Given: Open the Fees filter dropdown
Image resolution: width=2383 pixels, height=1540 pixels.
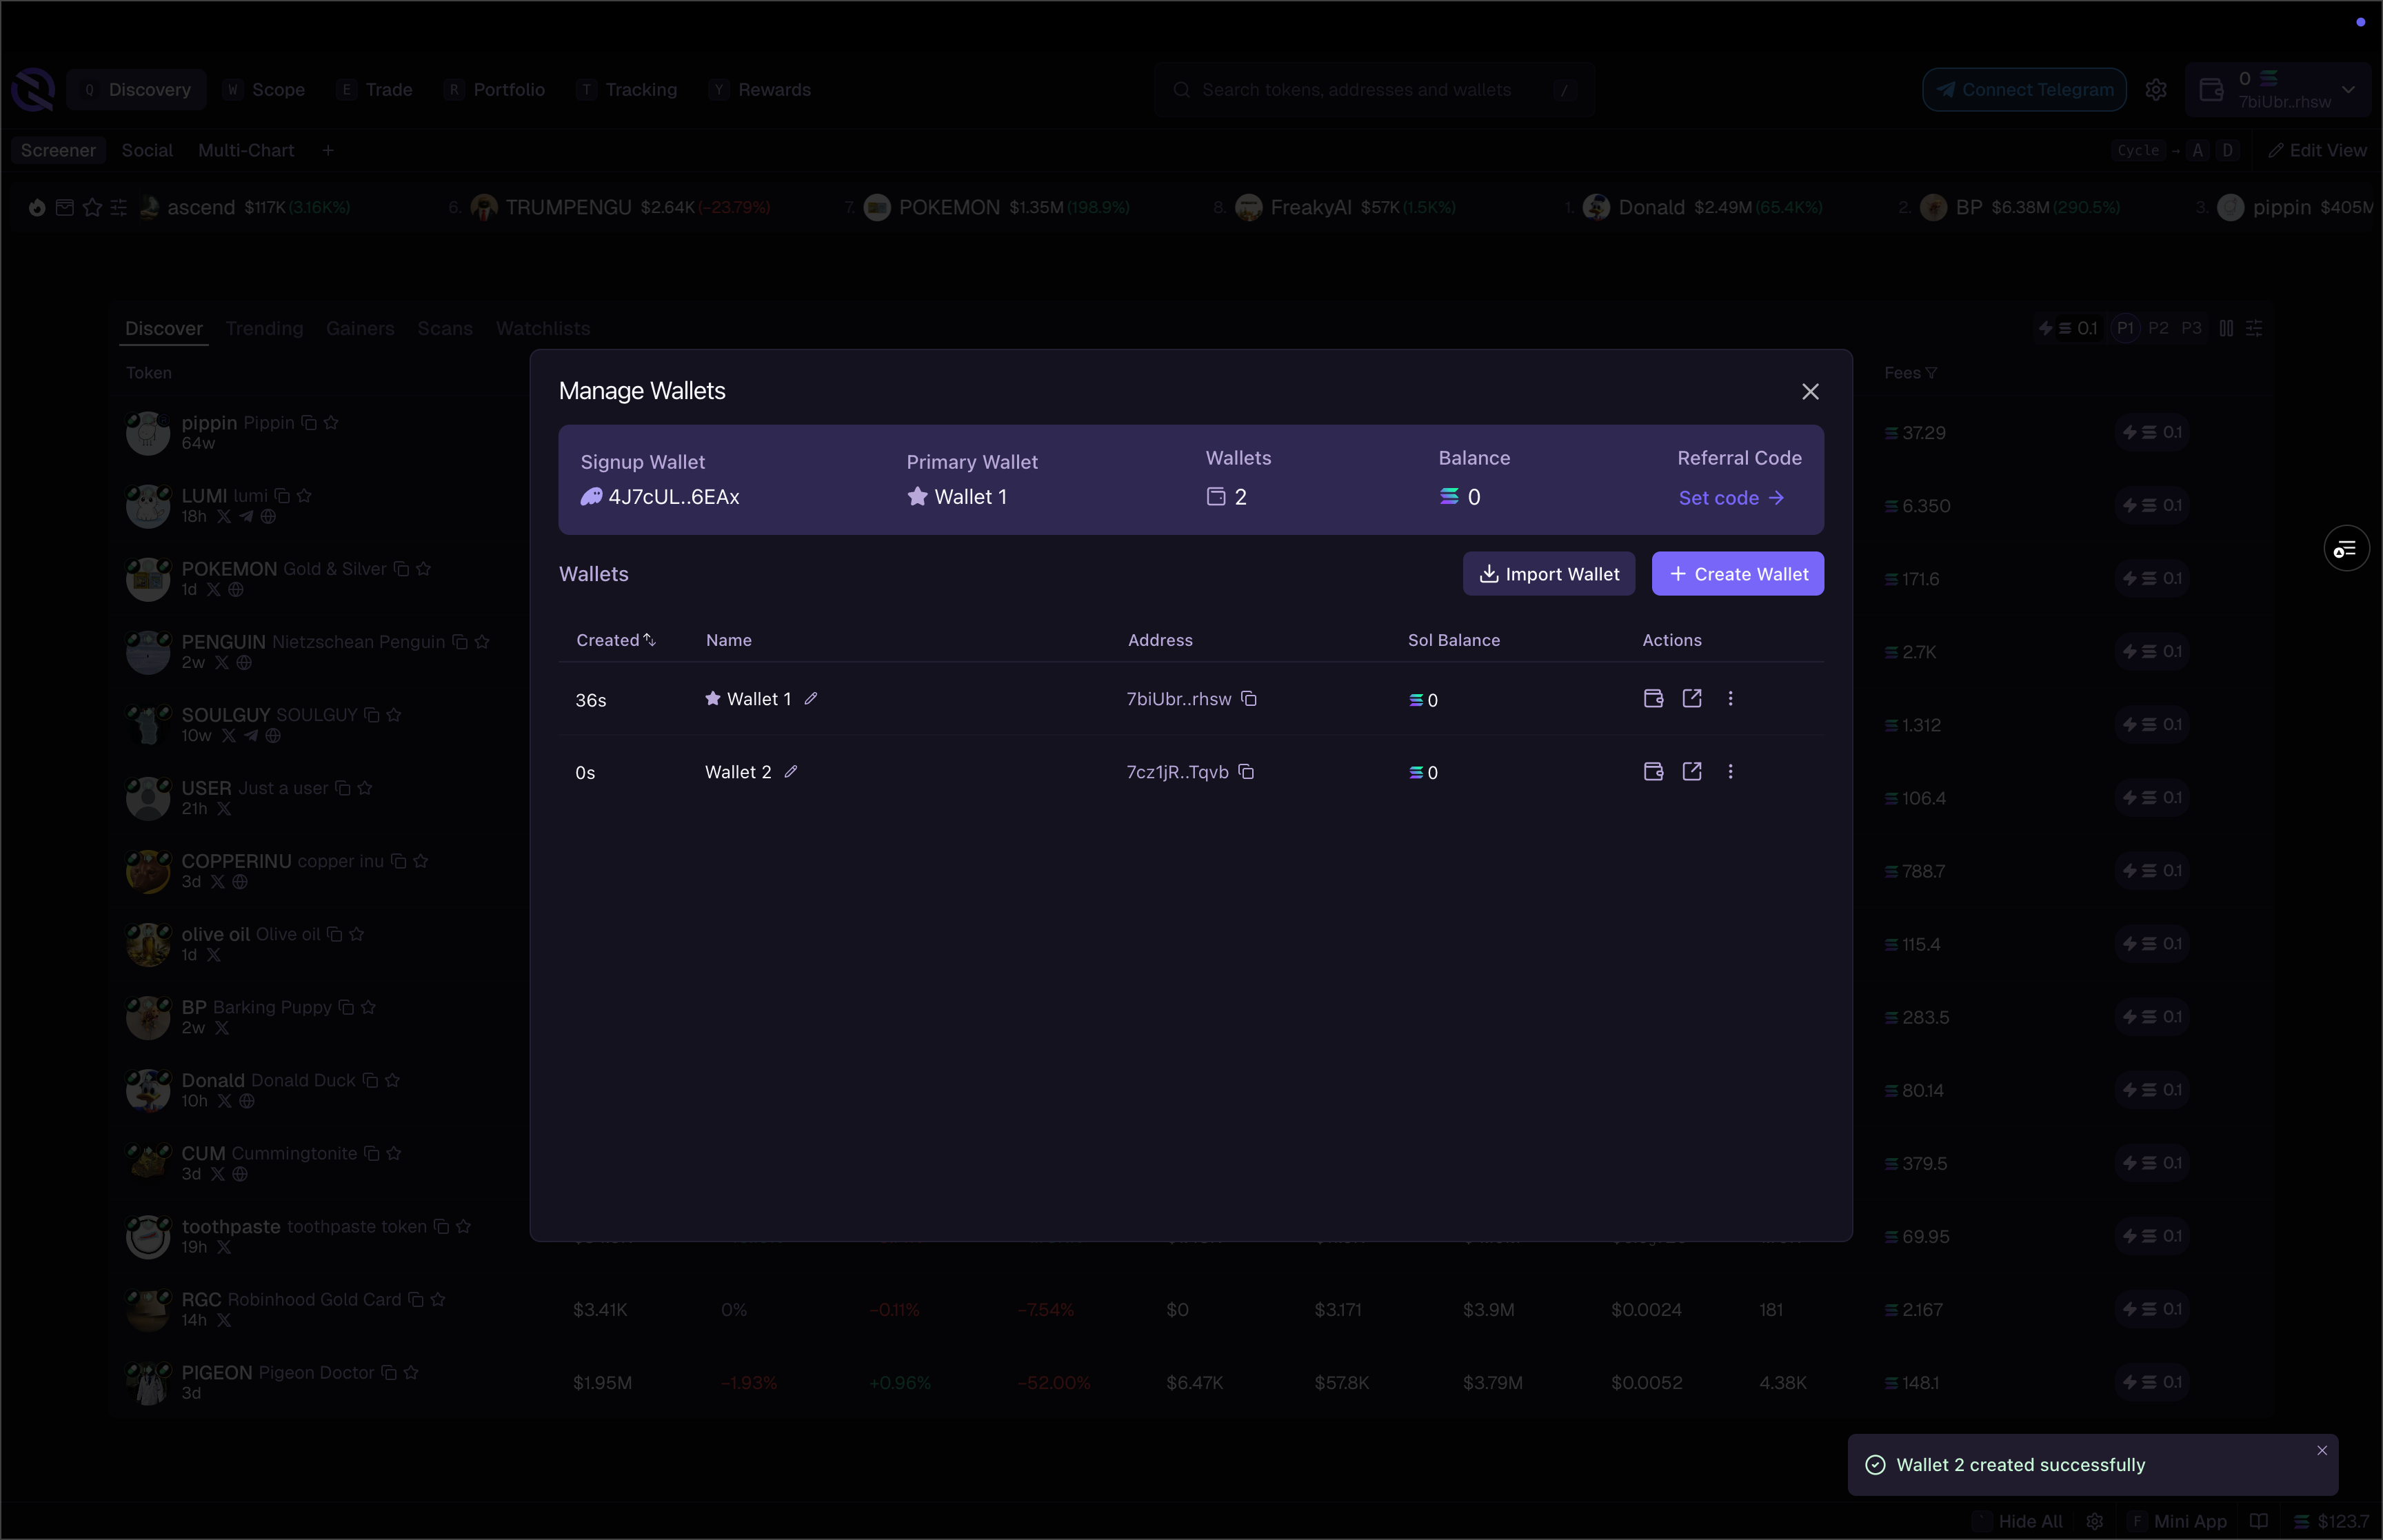Looking at the screenshot, I should 1933,372.
